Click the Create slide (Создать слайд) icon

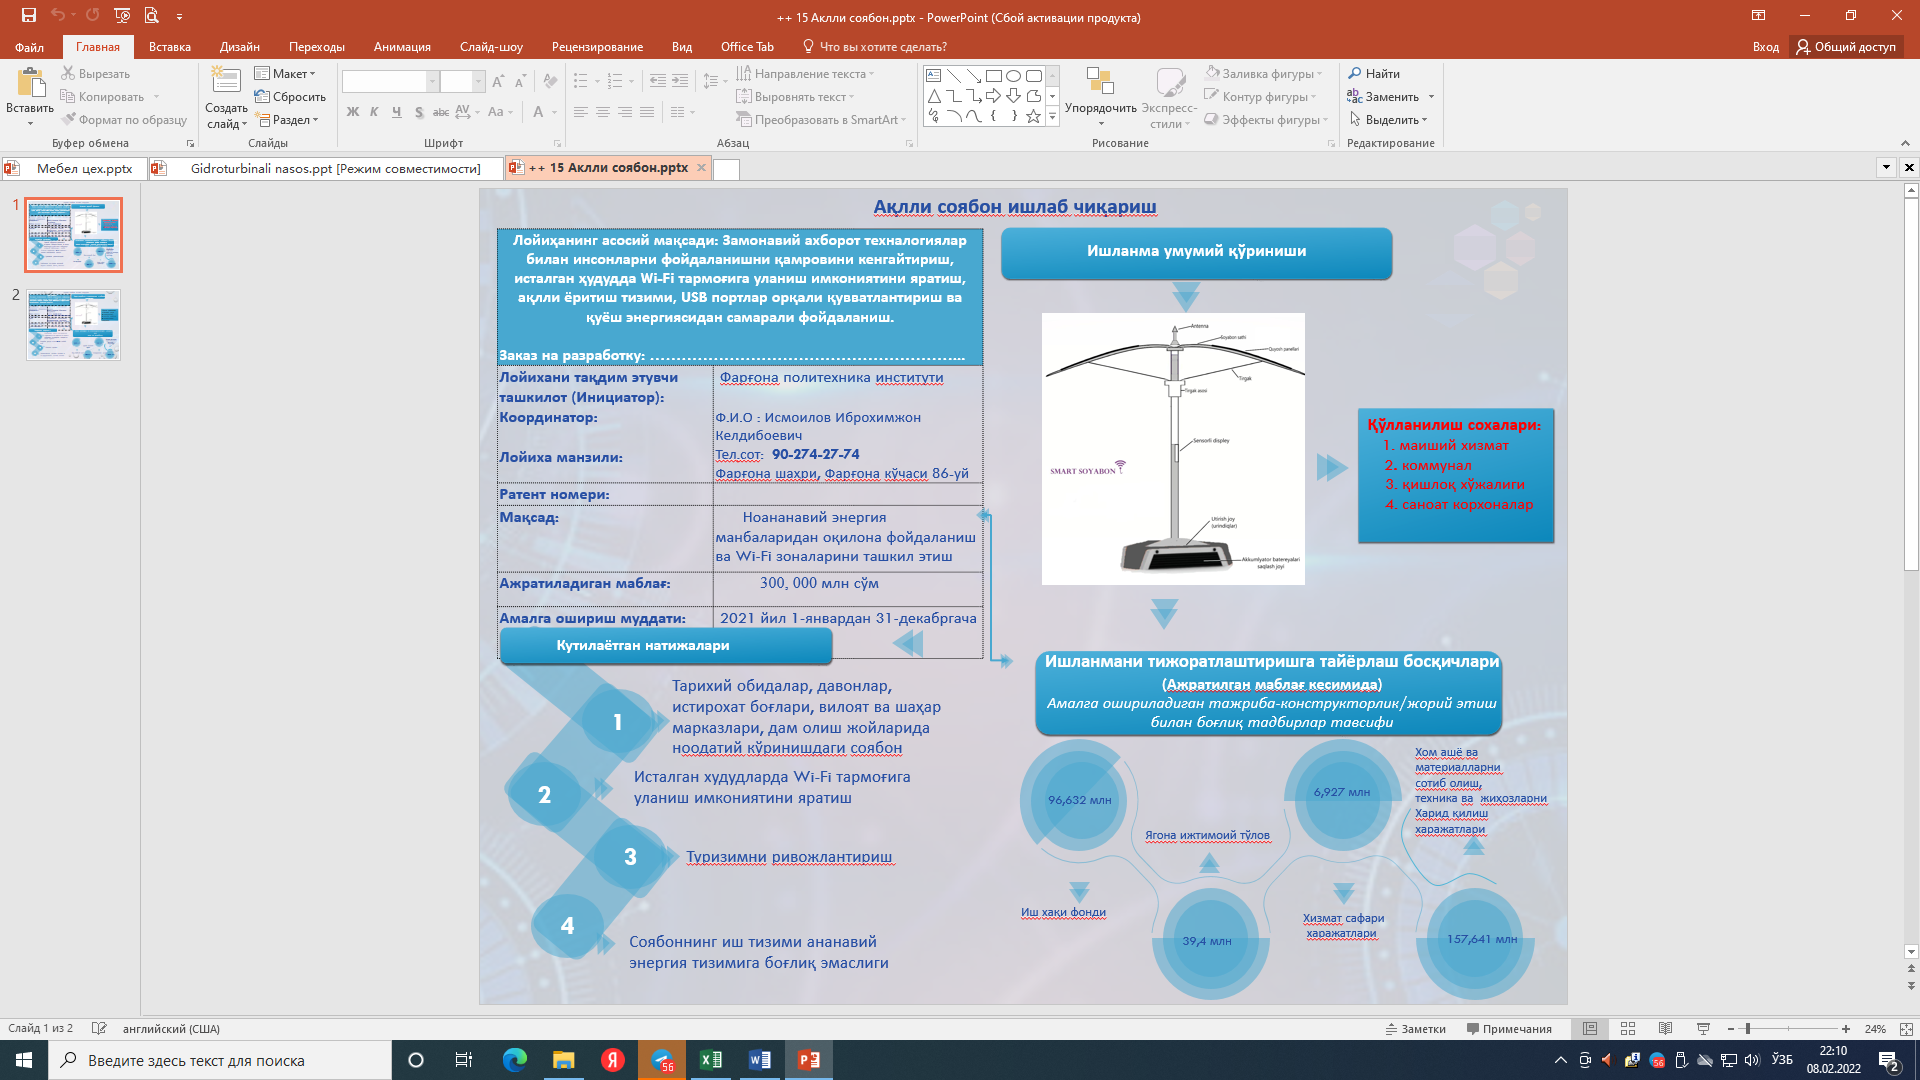click(226, 82)
